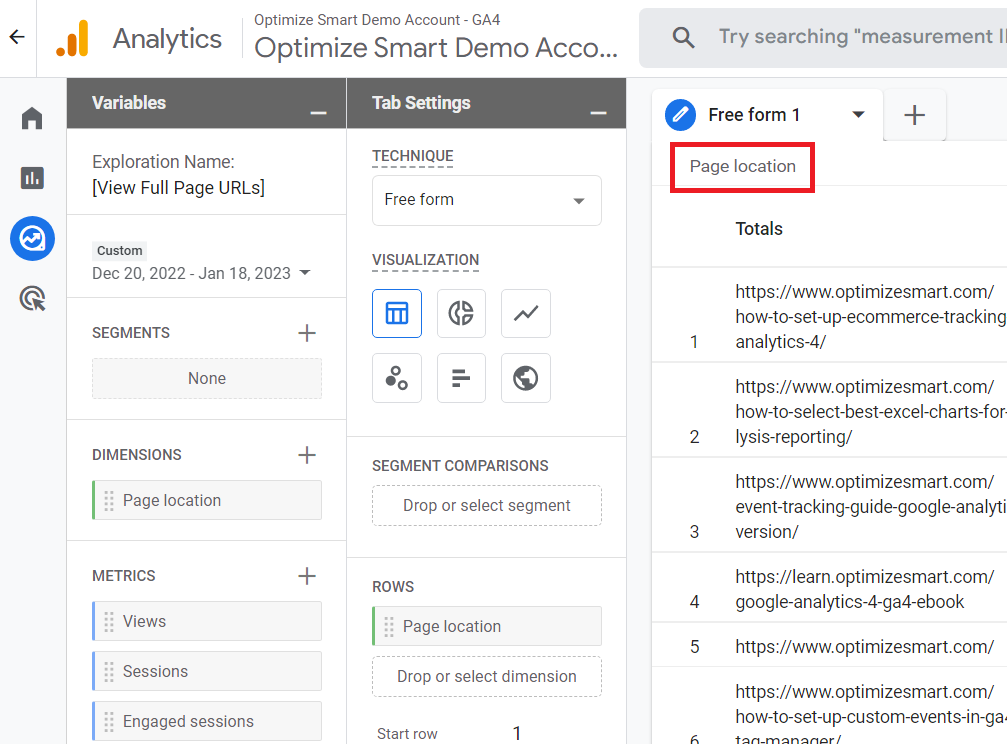Select the table visualization

(x=397, y=313)
